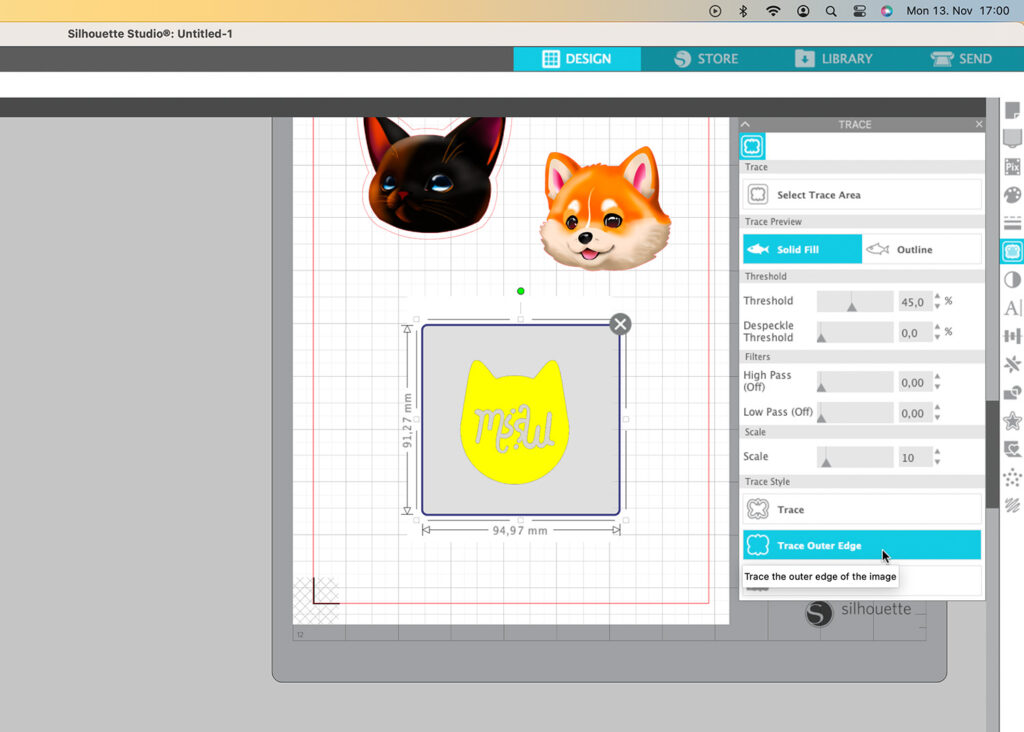Image resolution: width=1024 pixels, height=732 pixels.
Task: Collapse the Trace panel with the chevron
Action: tap(745, 124)
